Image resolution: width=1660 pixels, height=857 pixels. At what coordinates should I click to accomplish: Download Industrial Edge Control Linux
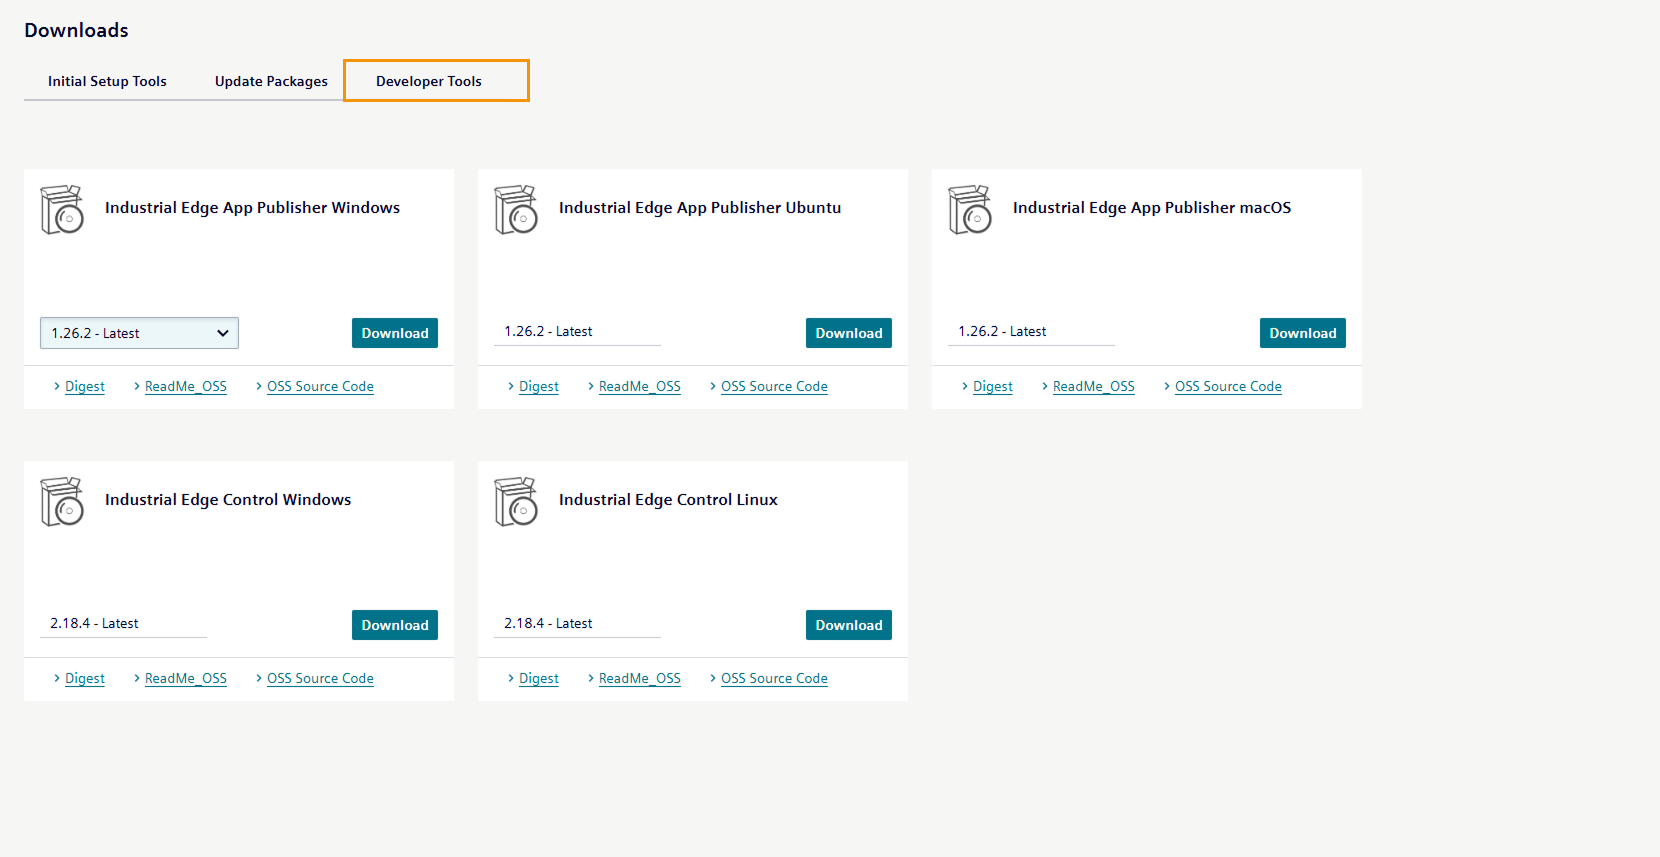pos(849,625)
